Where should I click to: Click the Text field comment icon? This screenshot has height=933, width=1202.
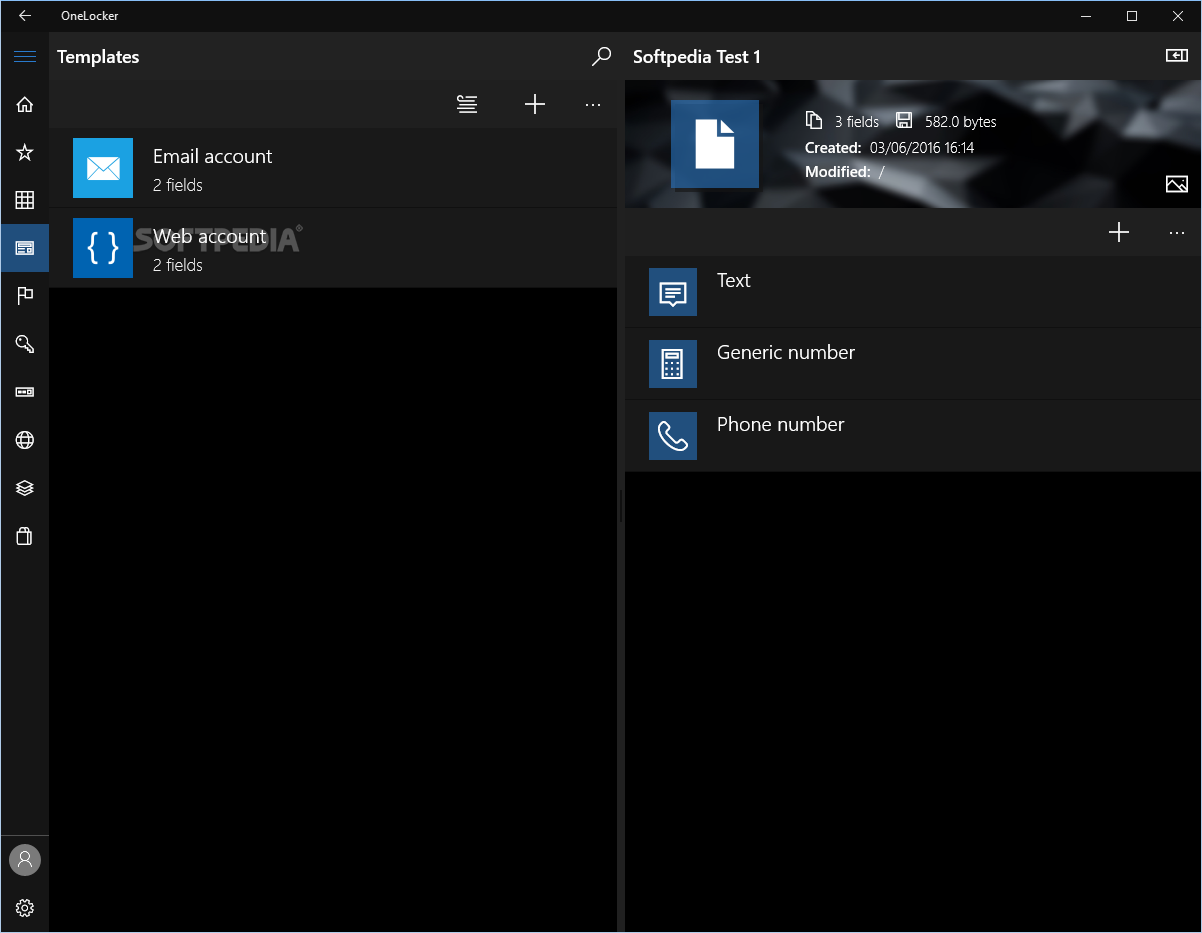673,292
